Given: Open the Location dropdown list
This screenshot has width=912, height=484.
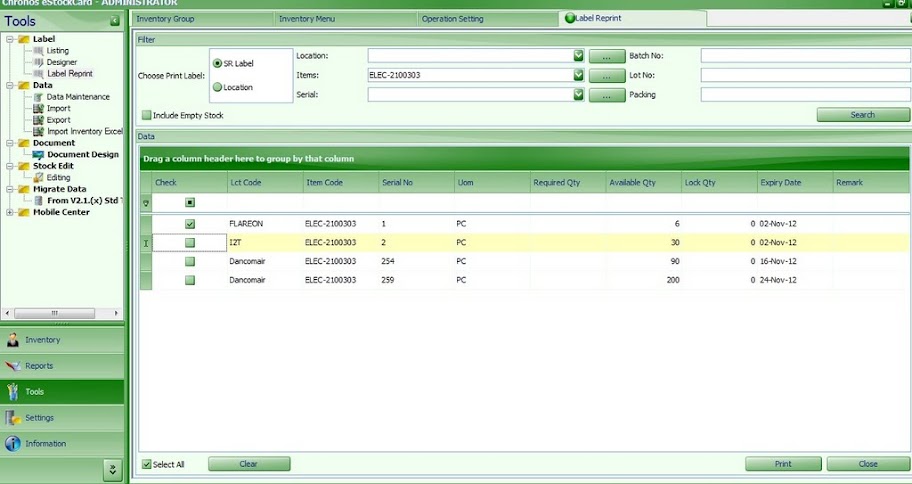Looking at the screenshot, I should (578, 56).
